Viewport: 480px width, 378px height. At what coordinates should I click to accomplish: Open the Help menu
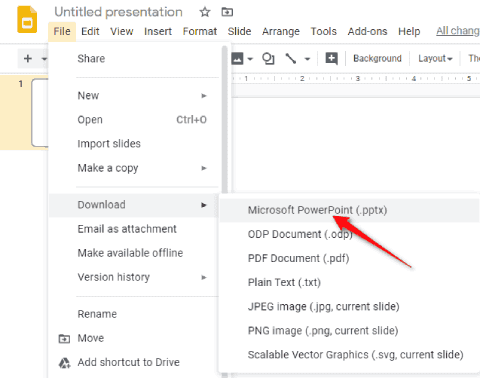(x=409, y=31)
